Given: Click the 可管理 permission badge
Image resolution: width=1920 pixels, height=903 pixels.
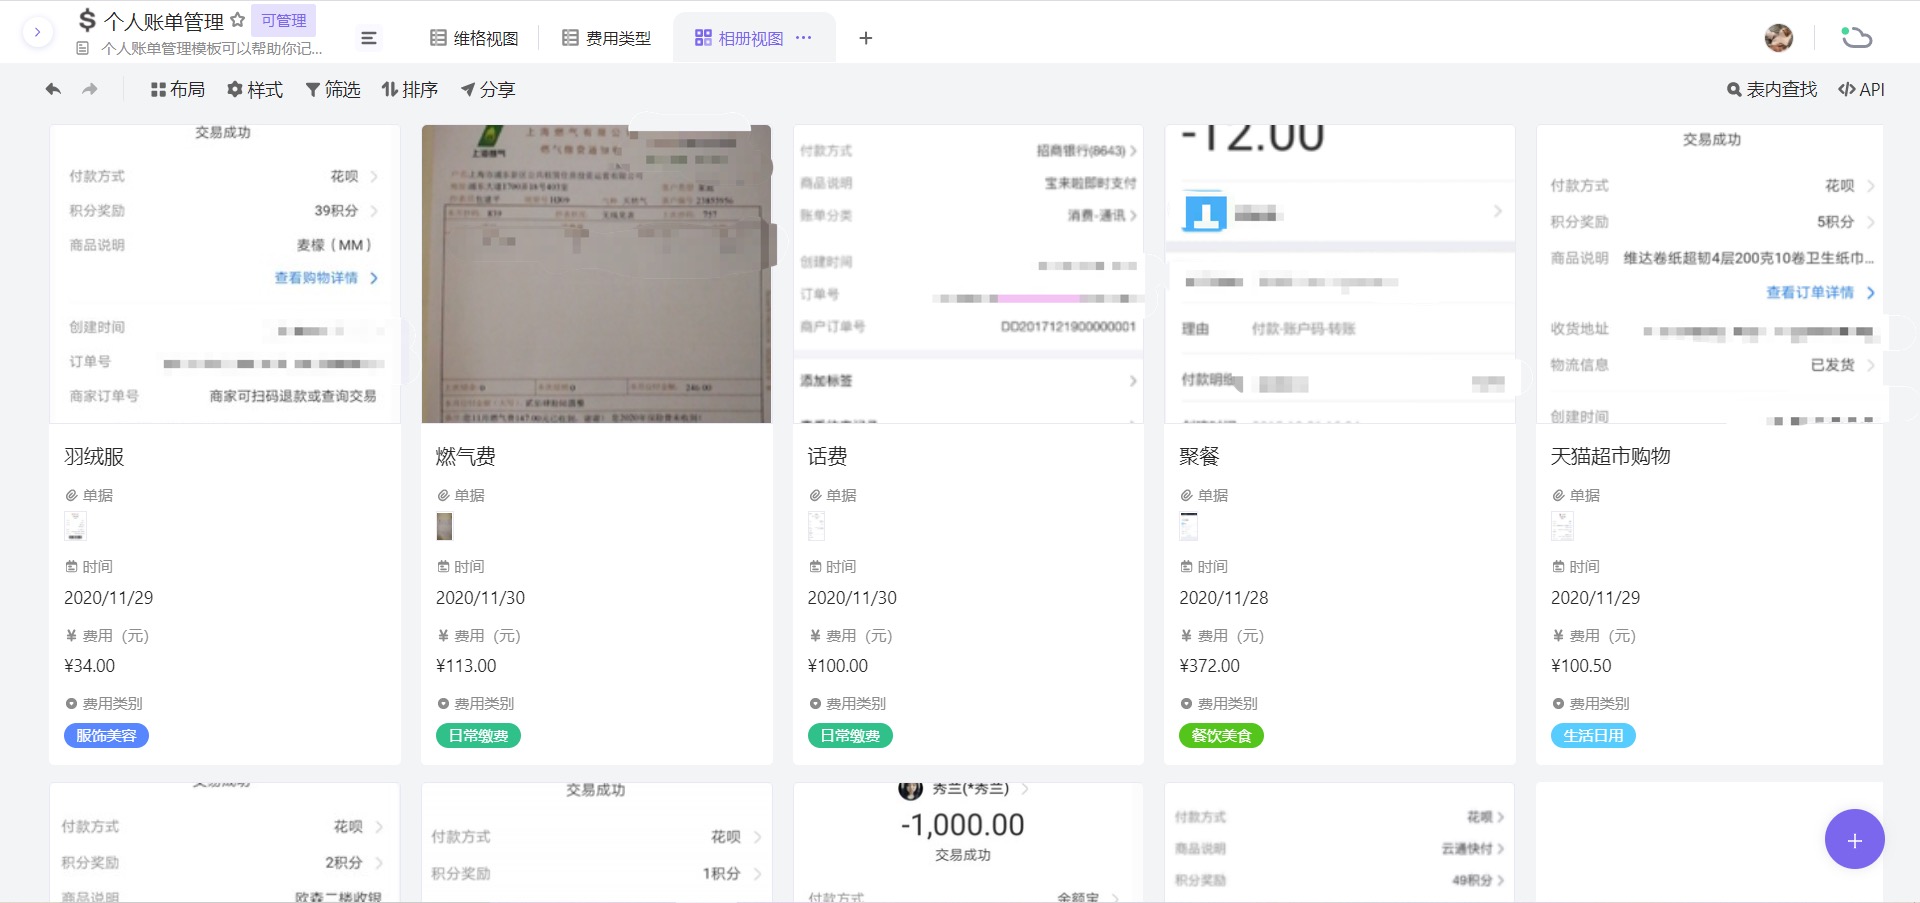Looking at the screenshot, I should 284,20.
